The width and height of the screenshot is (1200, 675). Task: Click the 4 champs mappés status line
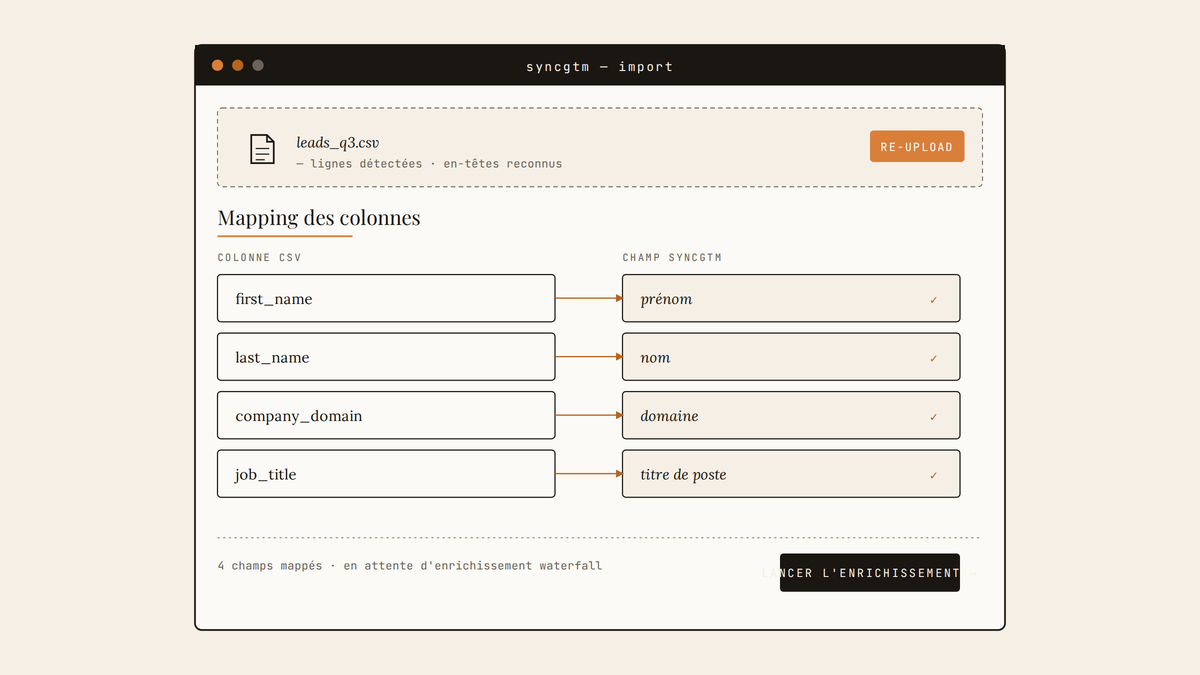[x=410, y=565]
